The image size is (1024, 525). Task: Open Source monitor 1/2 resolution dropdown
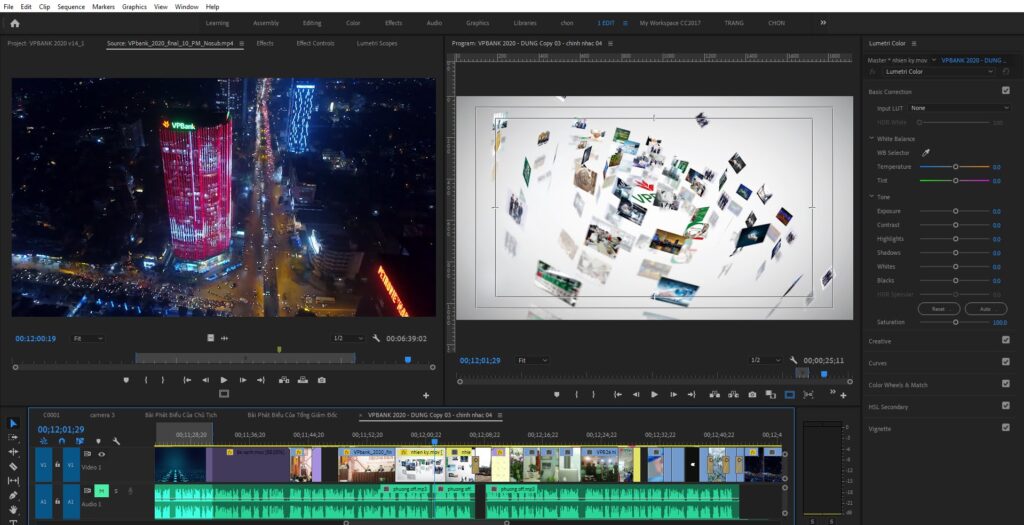[x=347, y=338]
